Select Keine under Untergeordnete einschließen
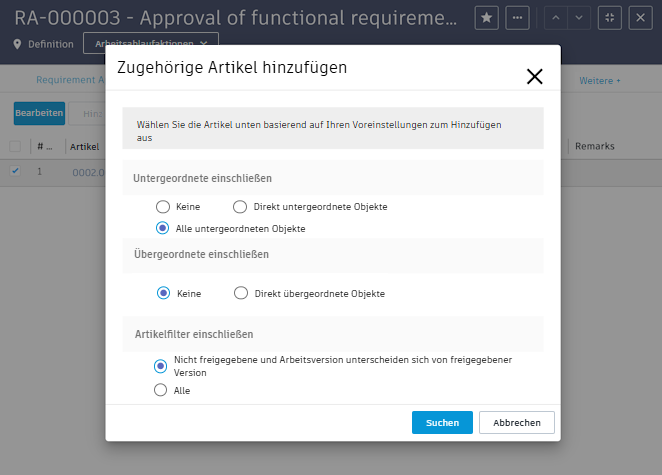The height and width of the screenshot is (475, 662). pyautogui.click(x=163, y=207)
